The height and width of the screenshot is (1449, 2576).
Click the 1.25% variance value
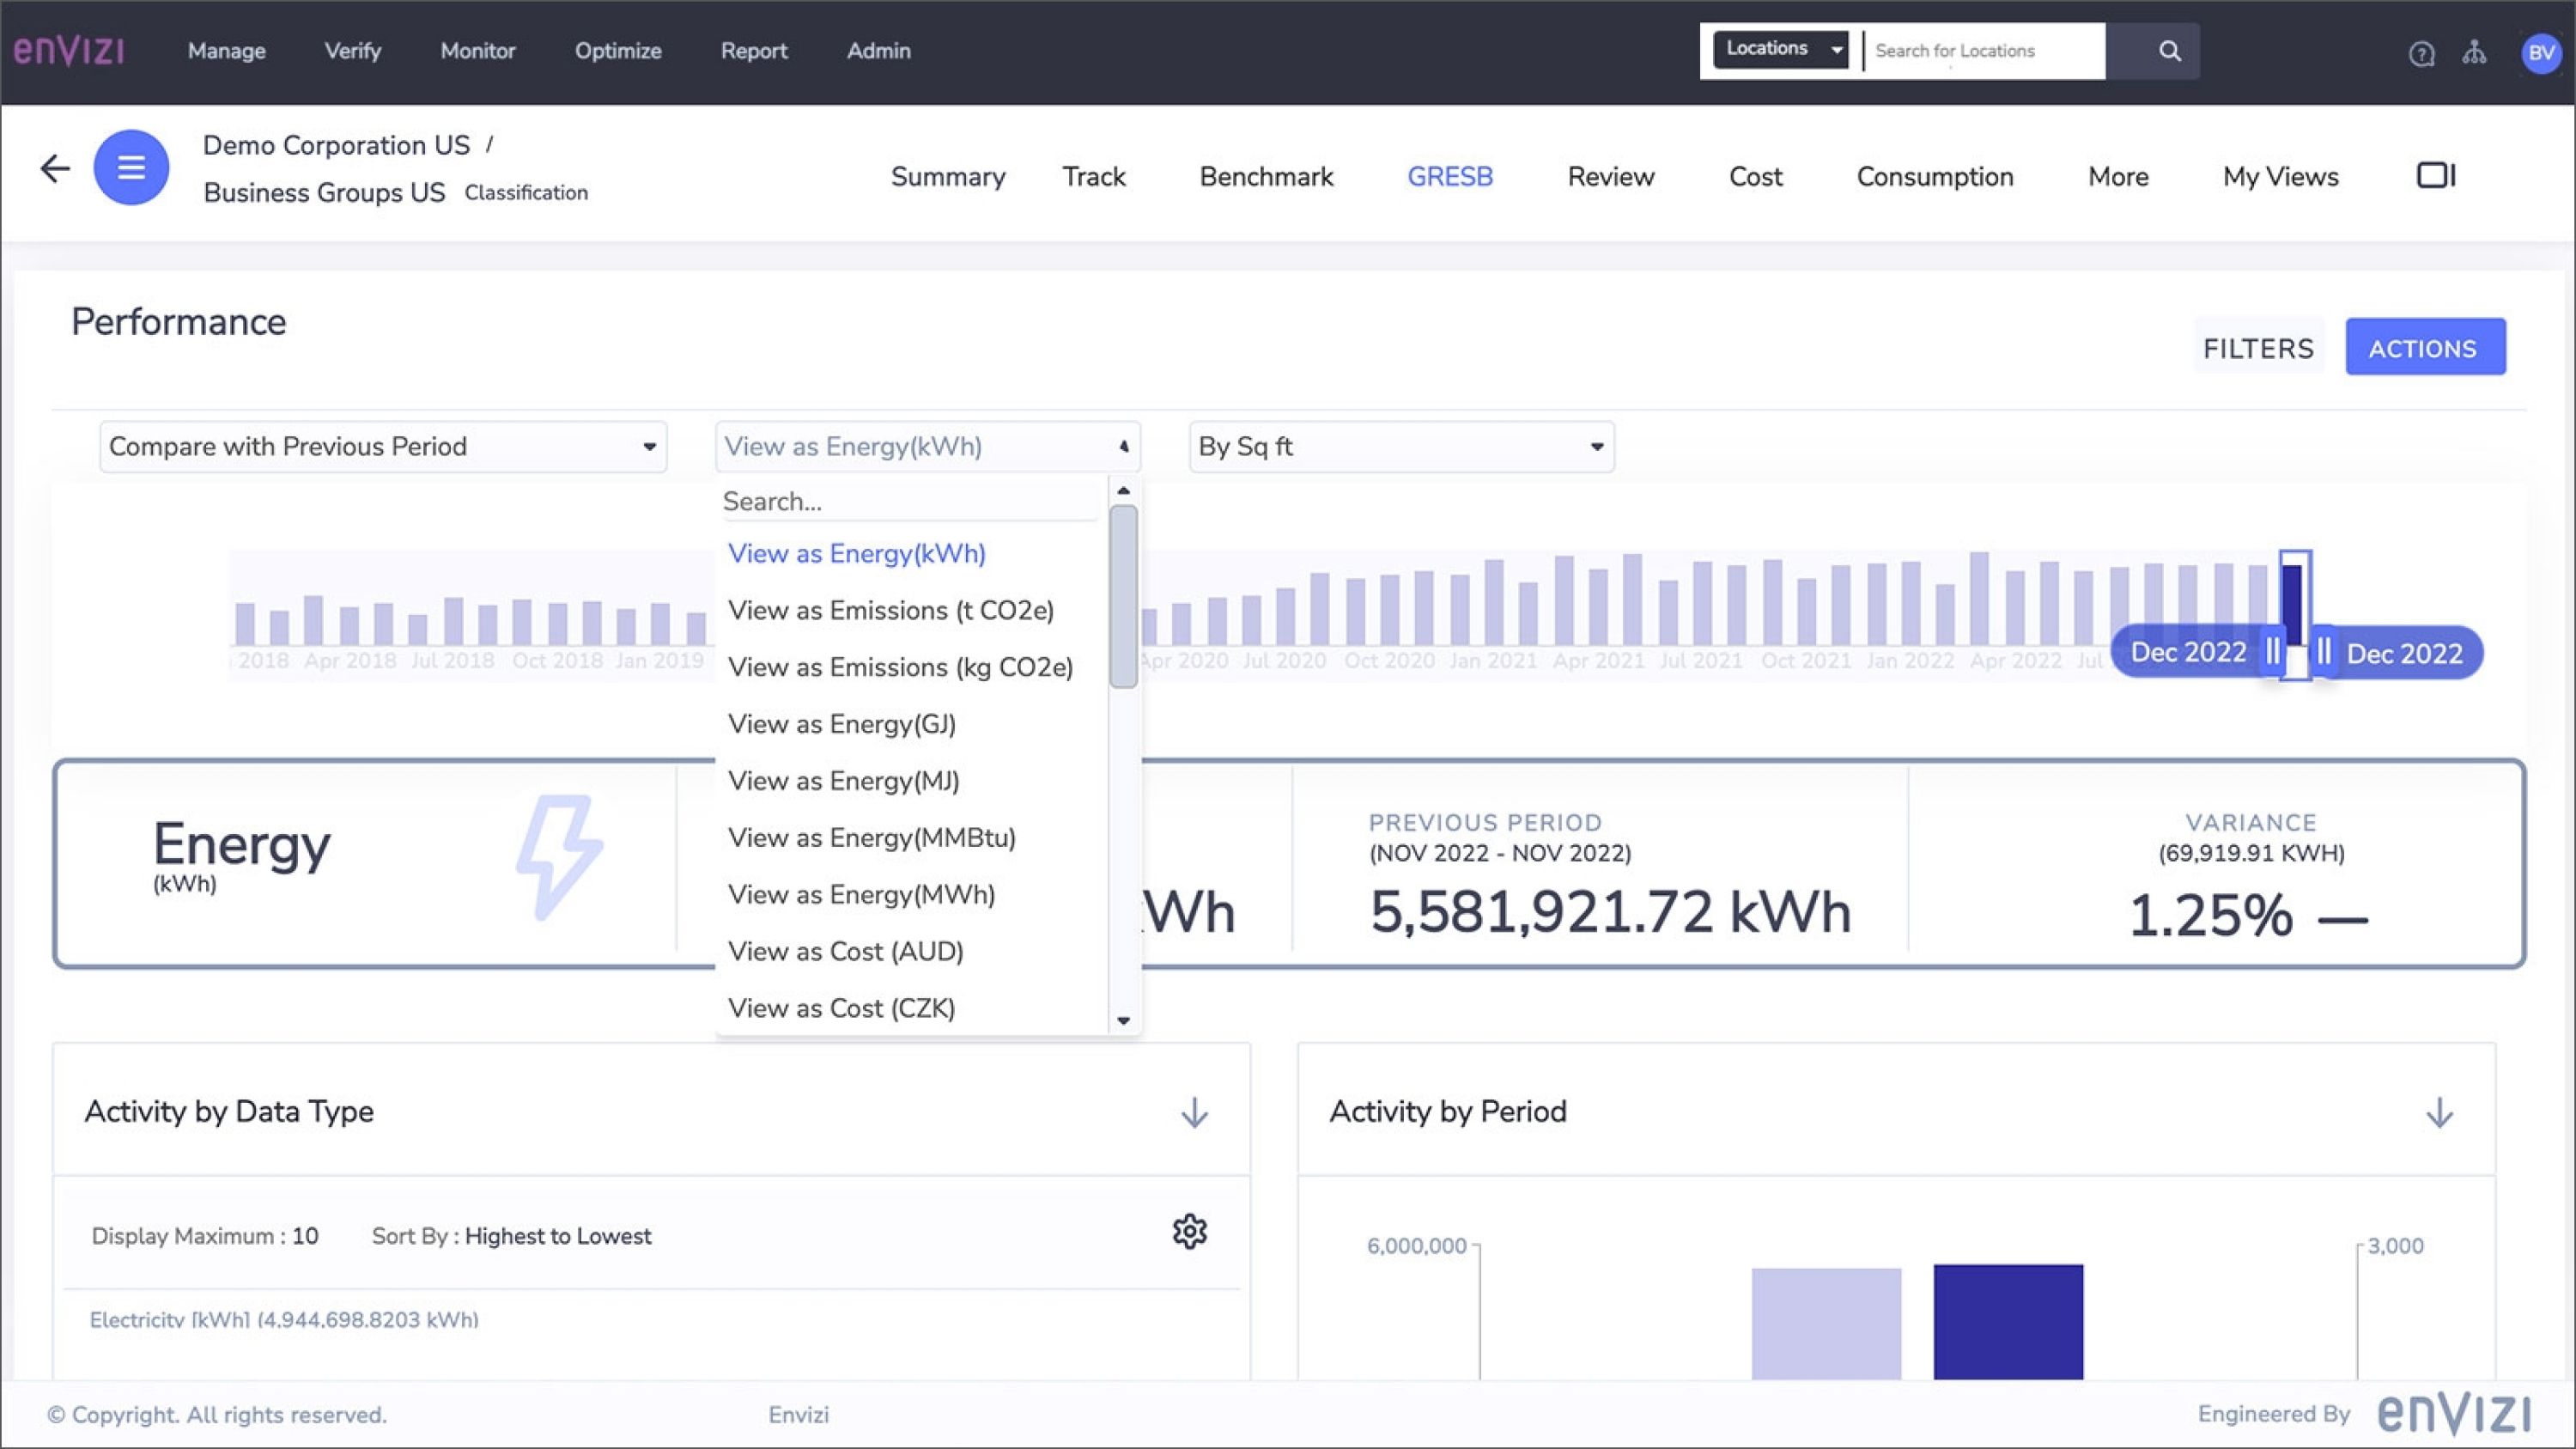point(2209,915)
